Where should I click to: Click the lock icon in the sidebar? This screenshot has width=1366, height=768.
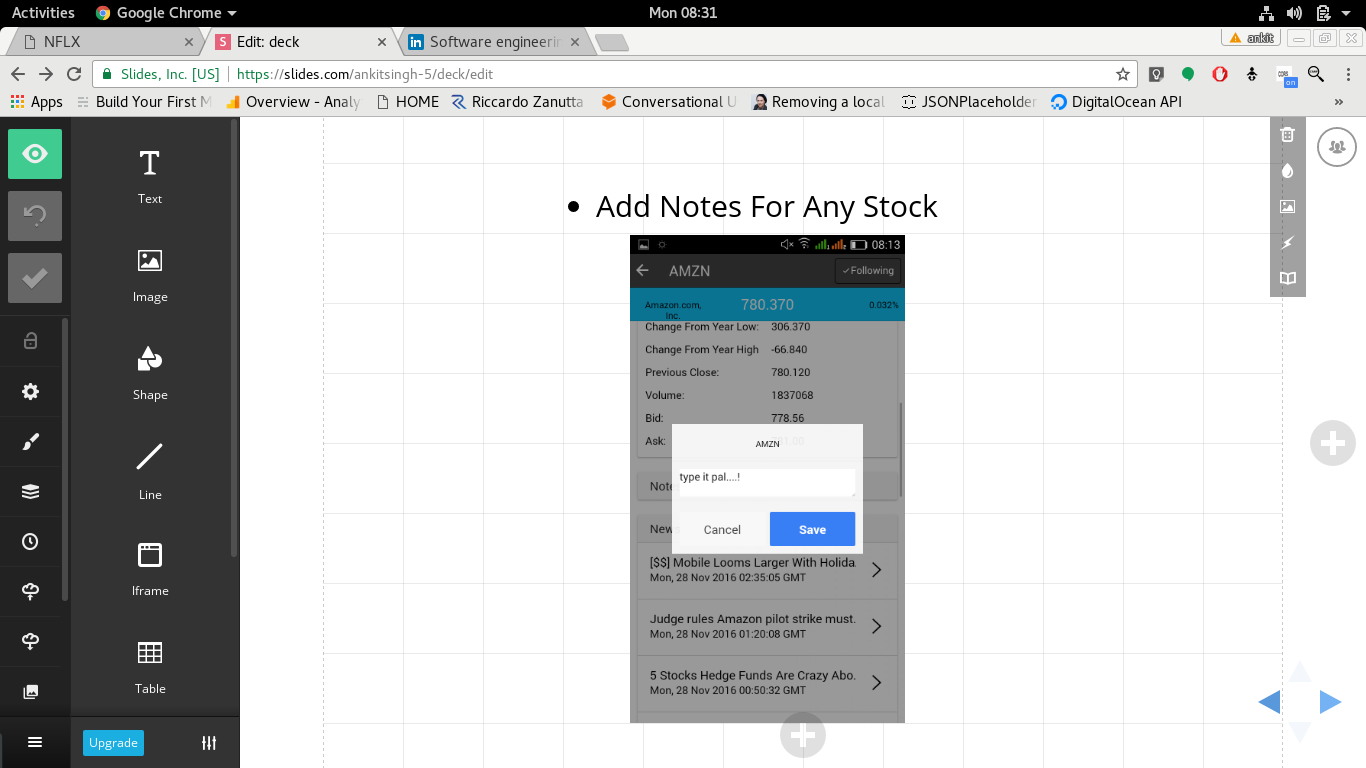[x=30, y=341]
